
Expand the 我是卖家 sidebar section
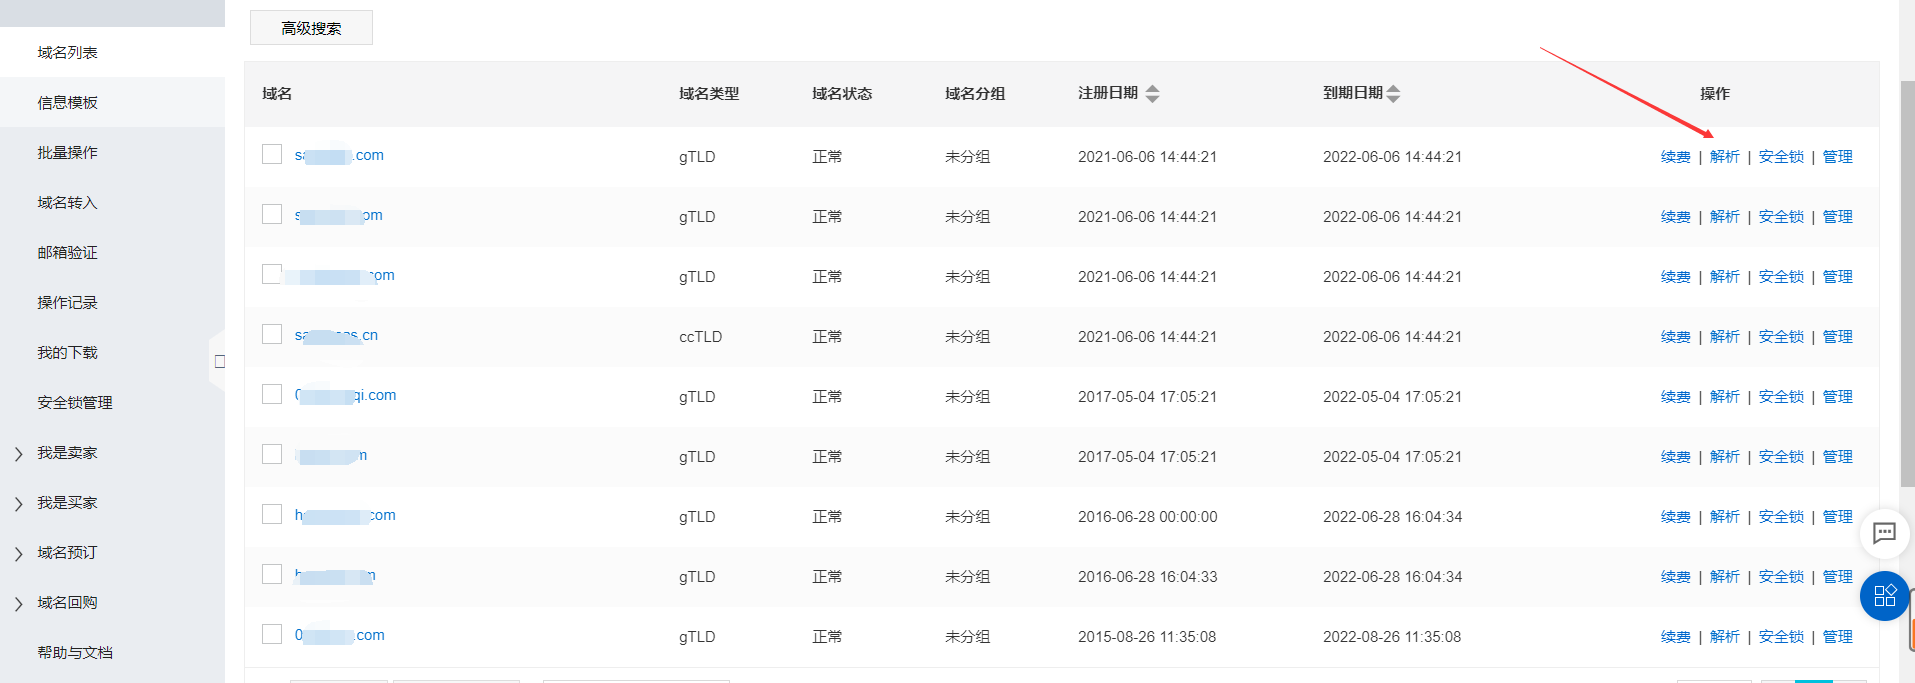tap(18, 453)
